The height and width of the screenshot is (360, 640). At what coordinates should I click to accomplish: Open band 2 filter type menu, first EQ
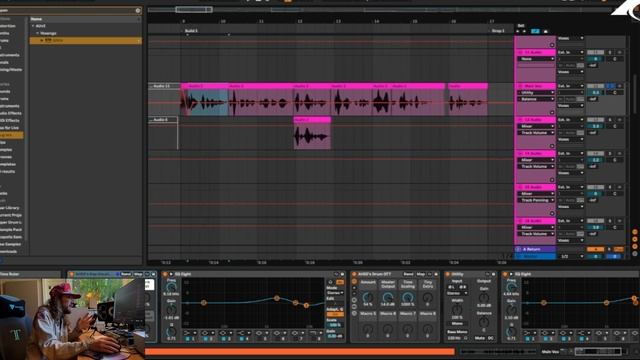207,333
